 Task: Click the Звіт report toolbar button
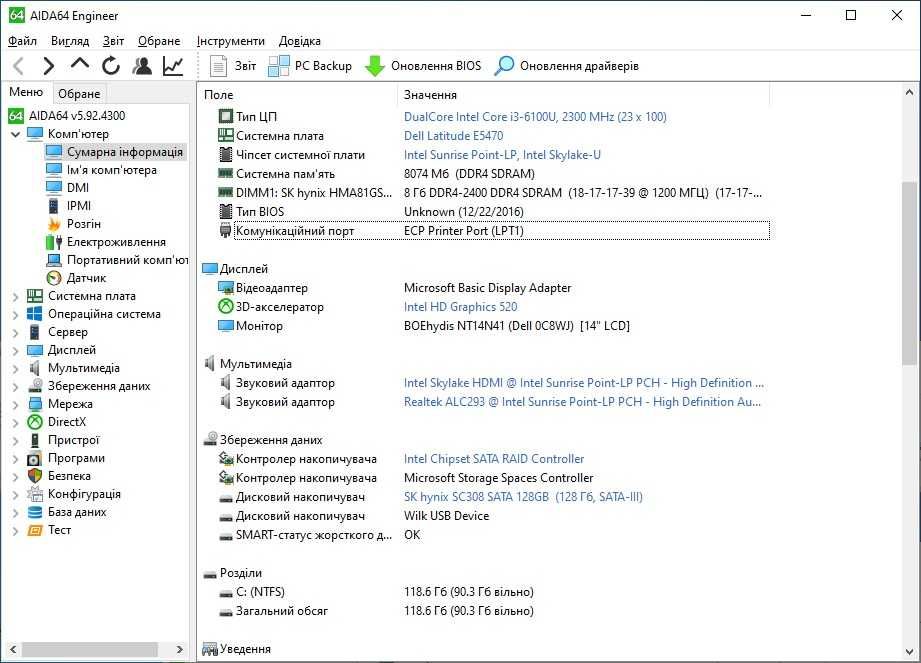[x=233, y=66]
